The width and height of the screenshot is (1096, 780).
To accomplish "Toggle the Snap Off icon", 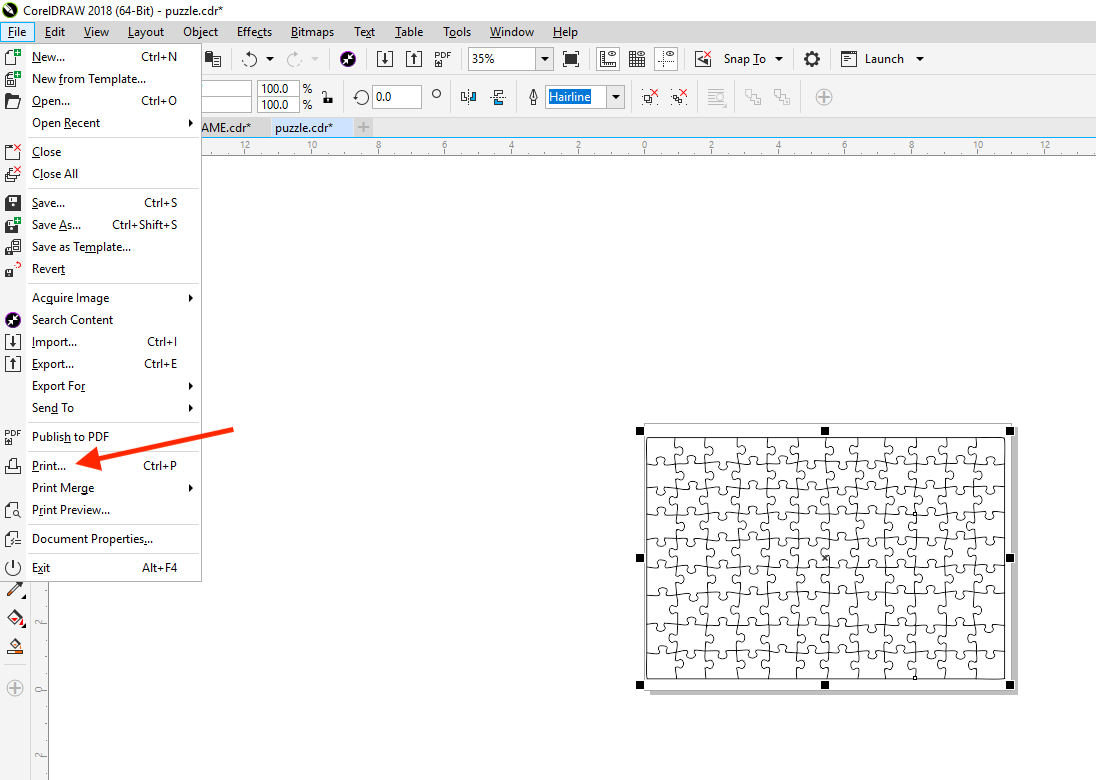I will pos(703,59).
